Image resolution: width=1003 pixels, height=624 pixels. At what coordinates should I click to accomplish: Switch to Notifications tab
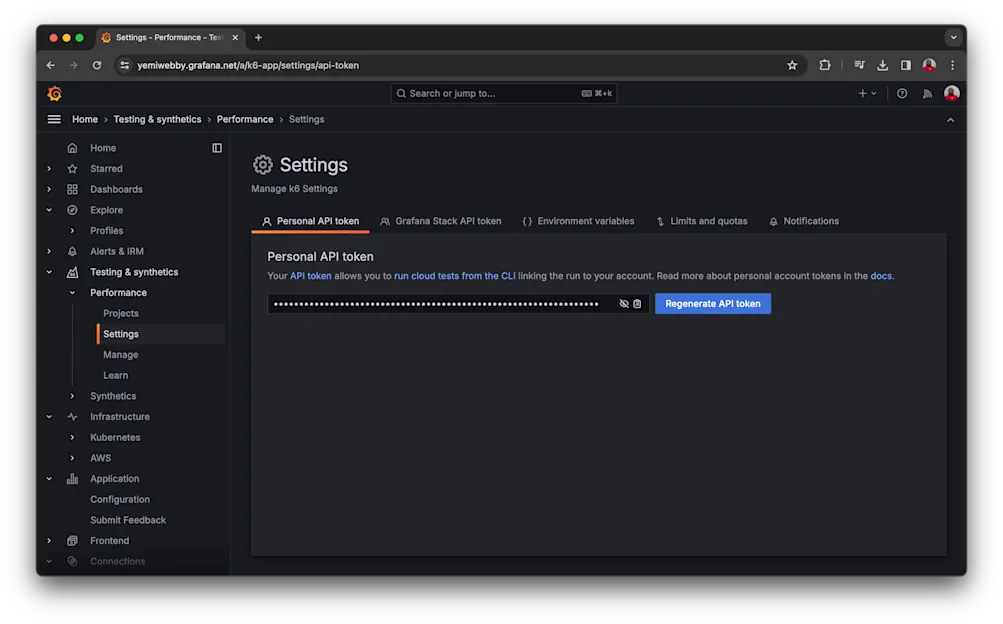[804, 221]
